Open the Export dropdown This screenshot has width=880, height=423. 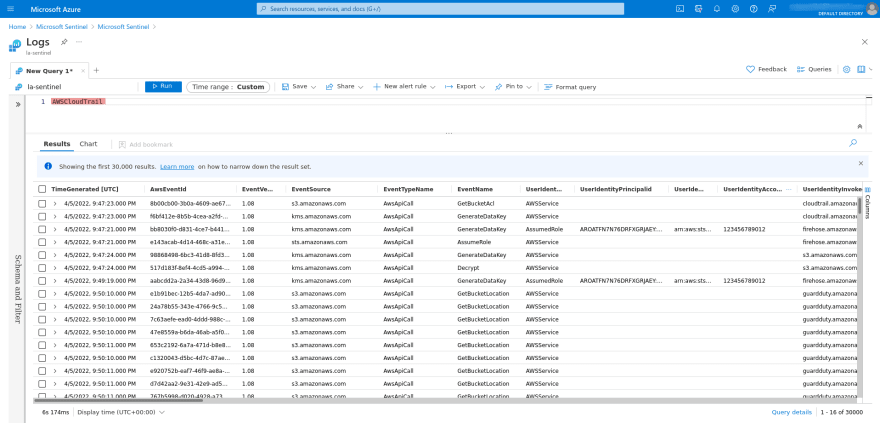pyautogui.click(x=465, y=87)
